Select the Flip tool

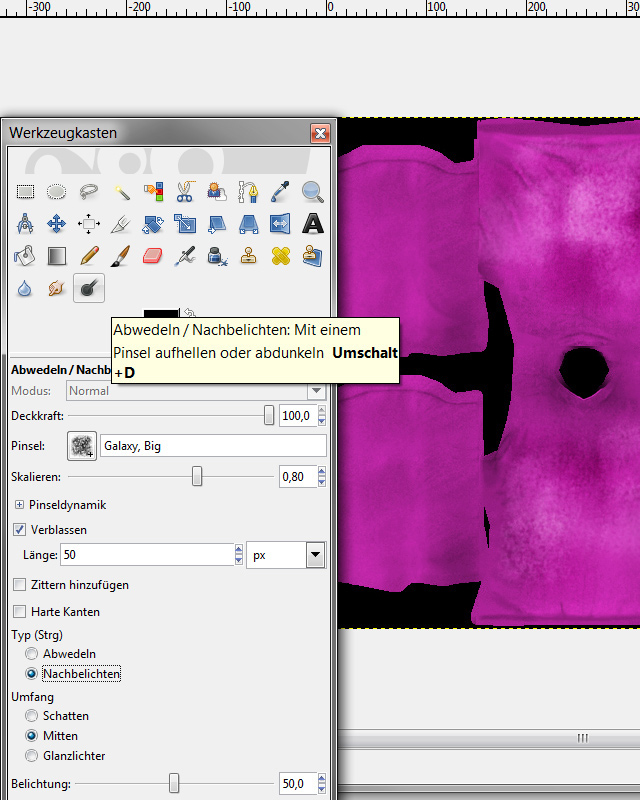click(281, 224)
